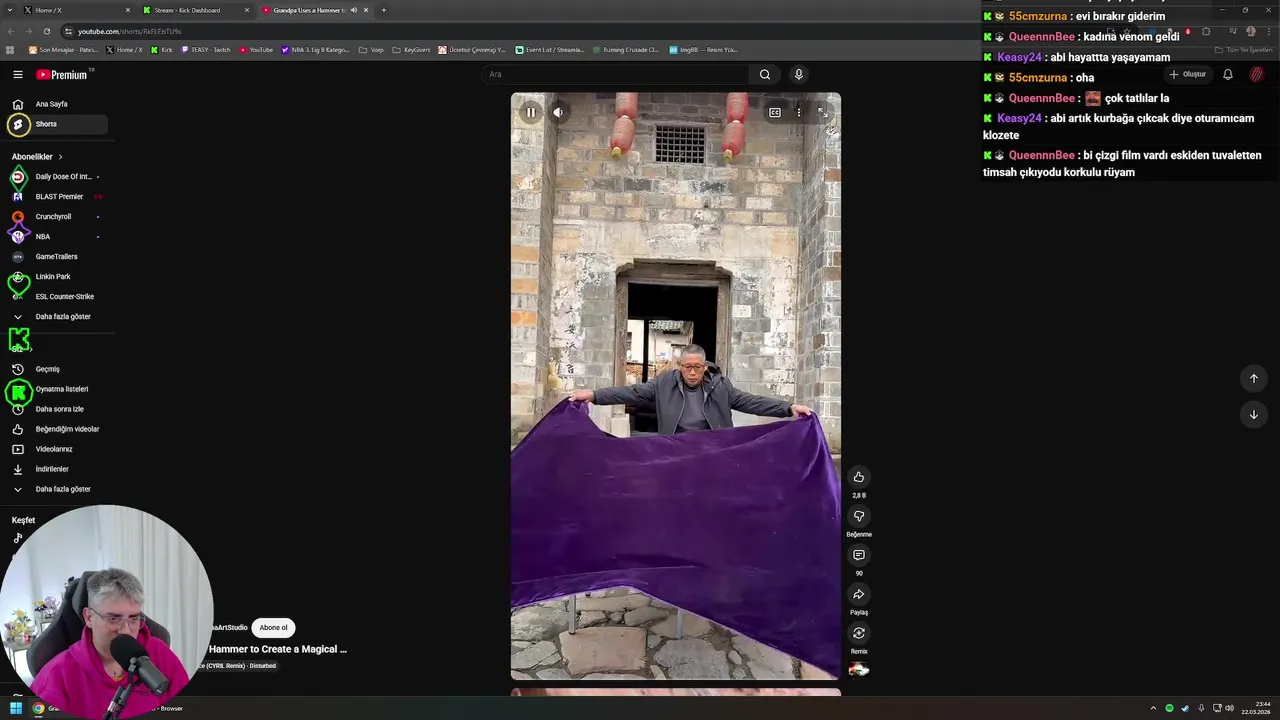
Task: Open the TEASY - Twitch bookmark
Action: 205,49
